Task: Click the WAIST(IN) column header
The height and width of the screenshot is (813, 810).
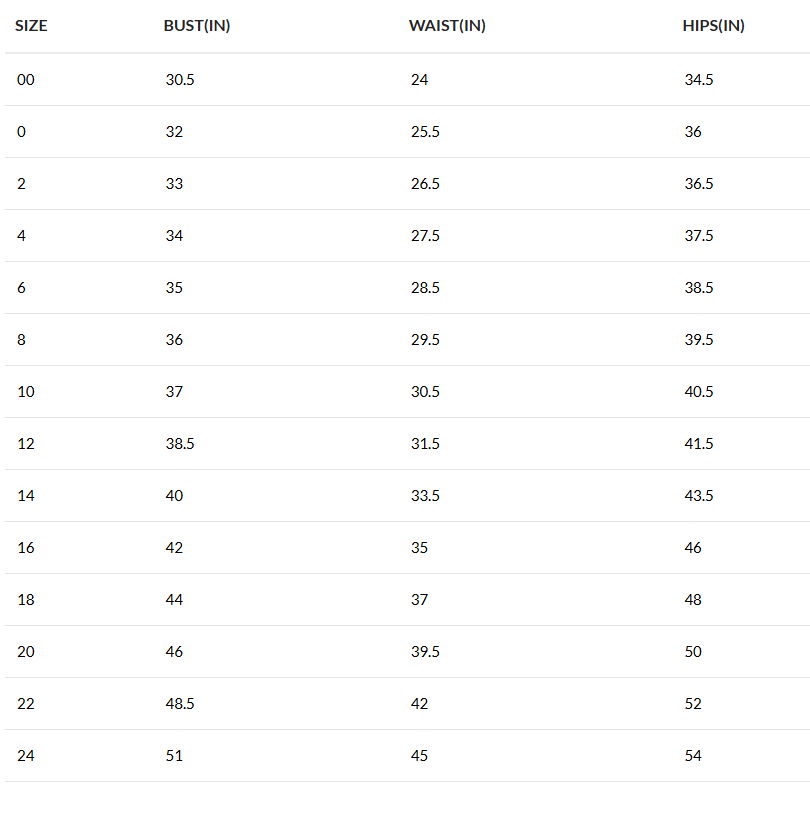Action: (447, 26)
